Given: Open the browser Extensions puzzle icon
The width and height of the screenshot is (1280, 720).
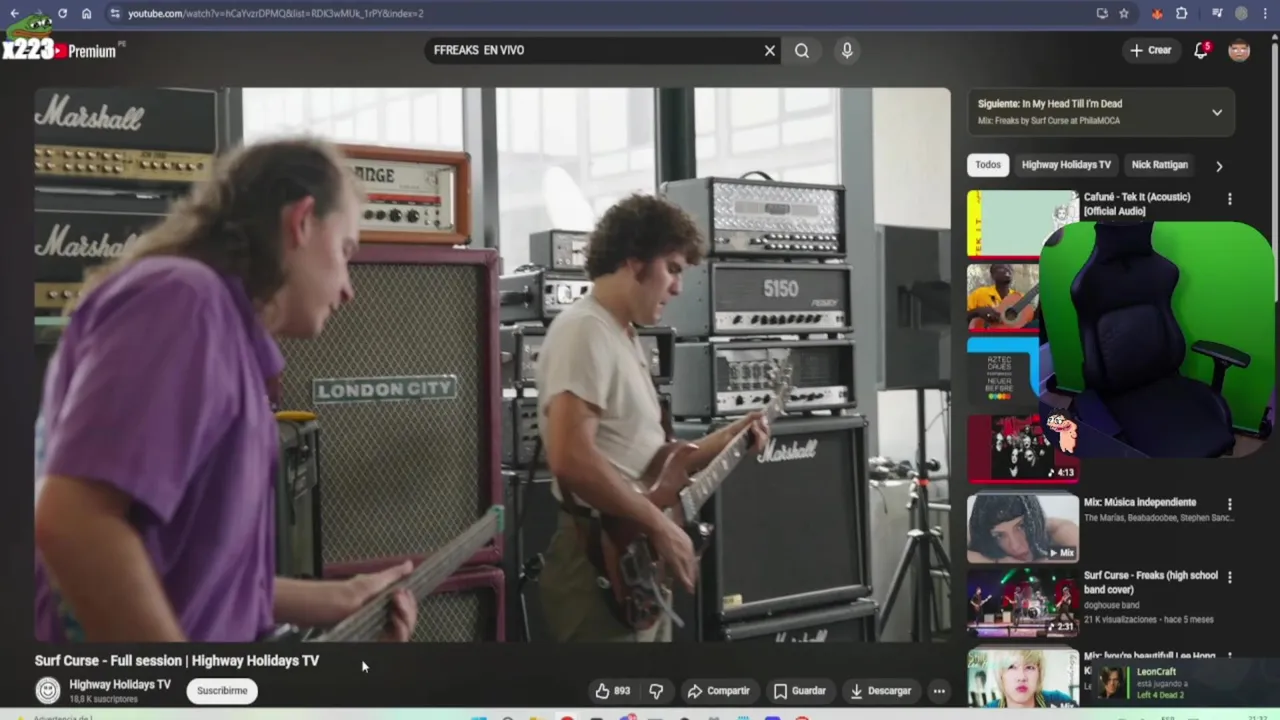Looking at the screenshot, I should [x=1181, y=13].
